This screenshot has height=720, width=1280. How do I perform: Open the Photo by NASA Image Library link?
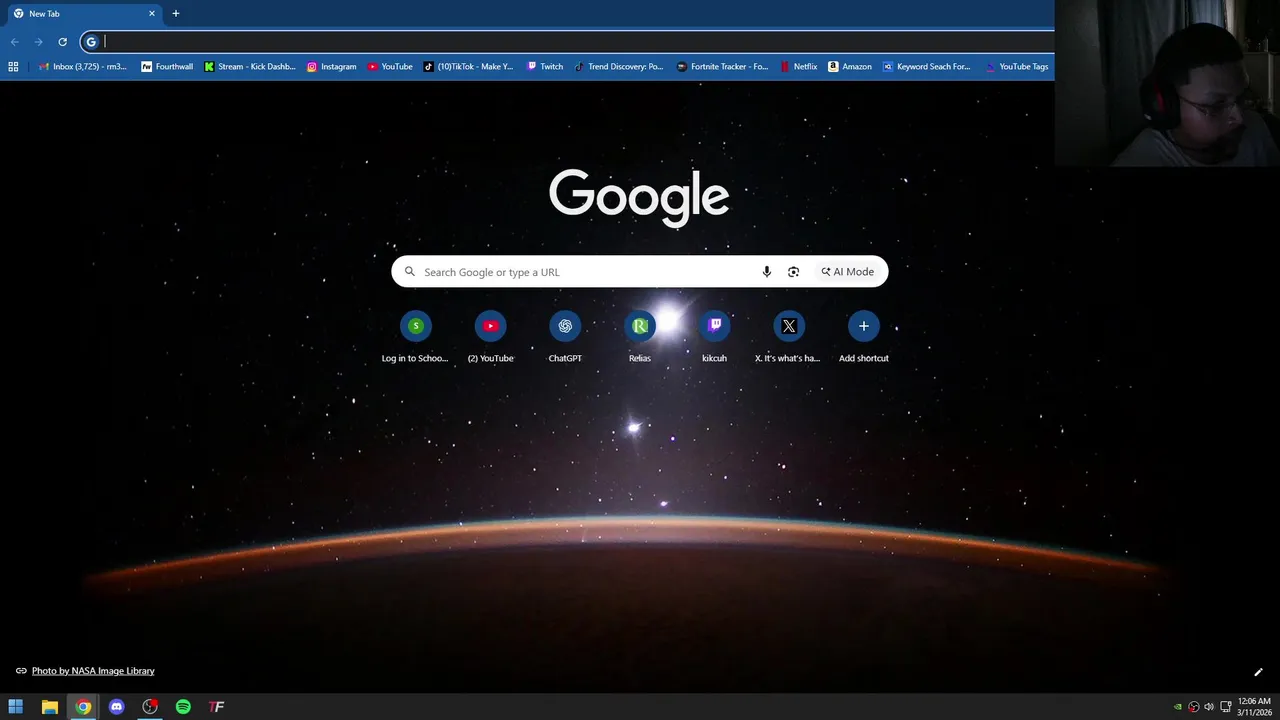(93, 671)
